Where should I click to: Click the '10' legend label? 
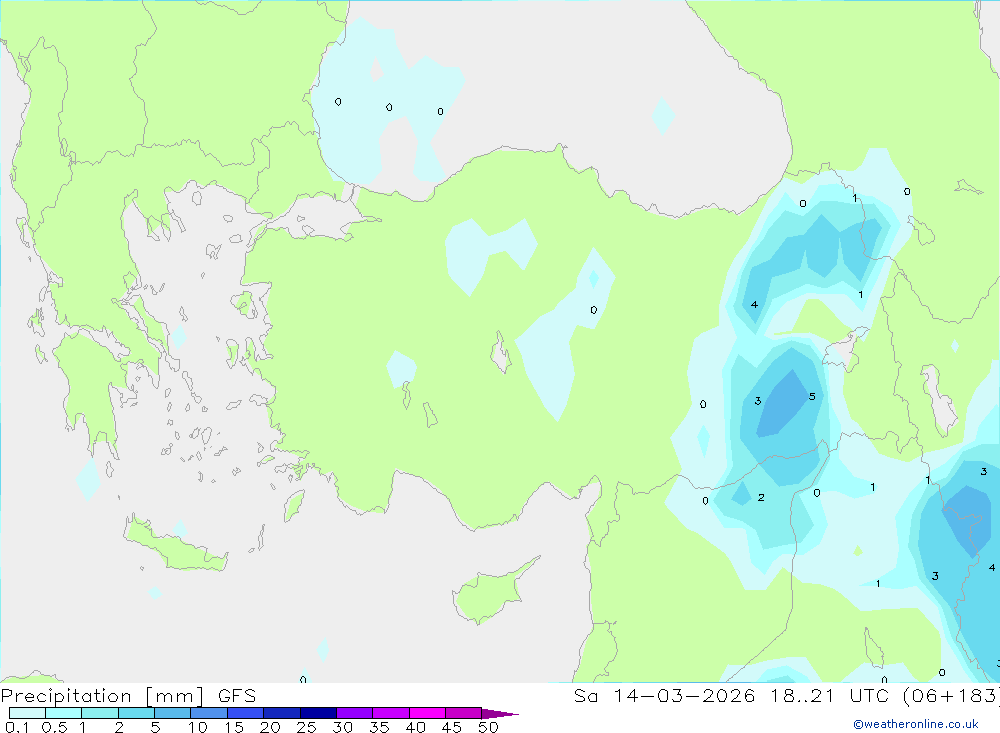pos(198,727)
